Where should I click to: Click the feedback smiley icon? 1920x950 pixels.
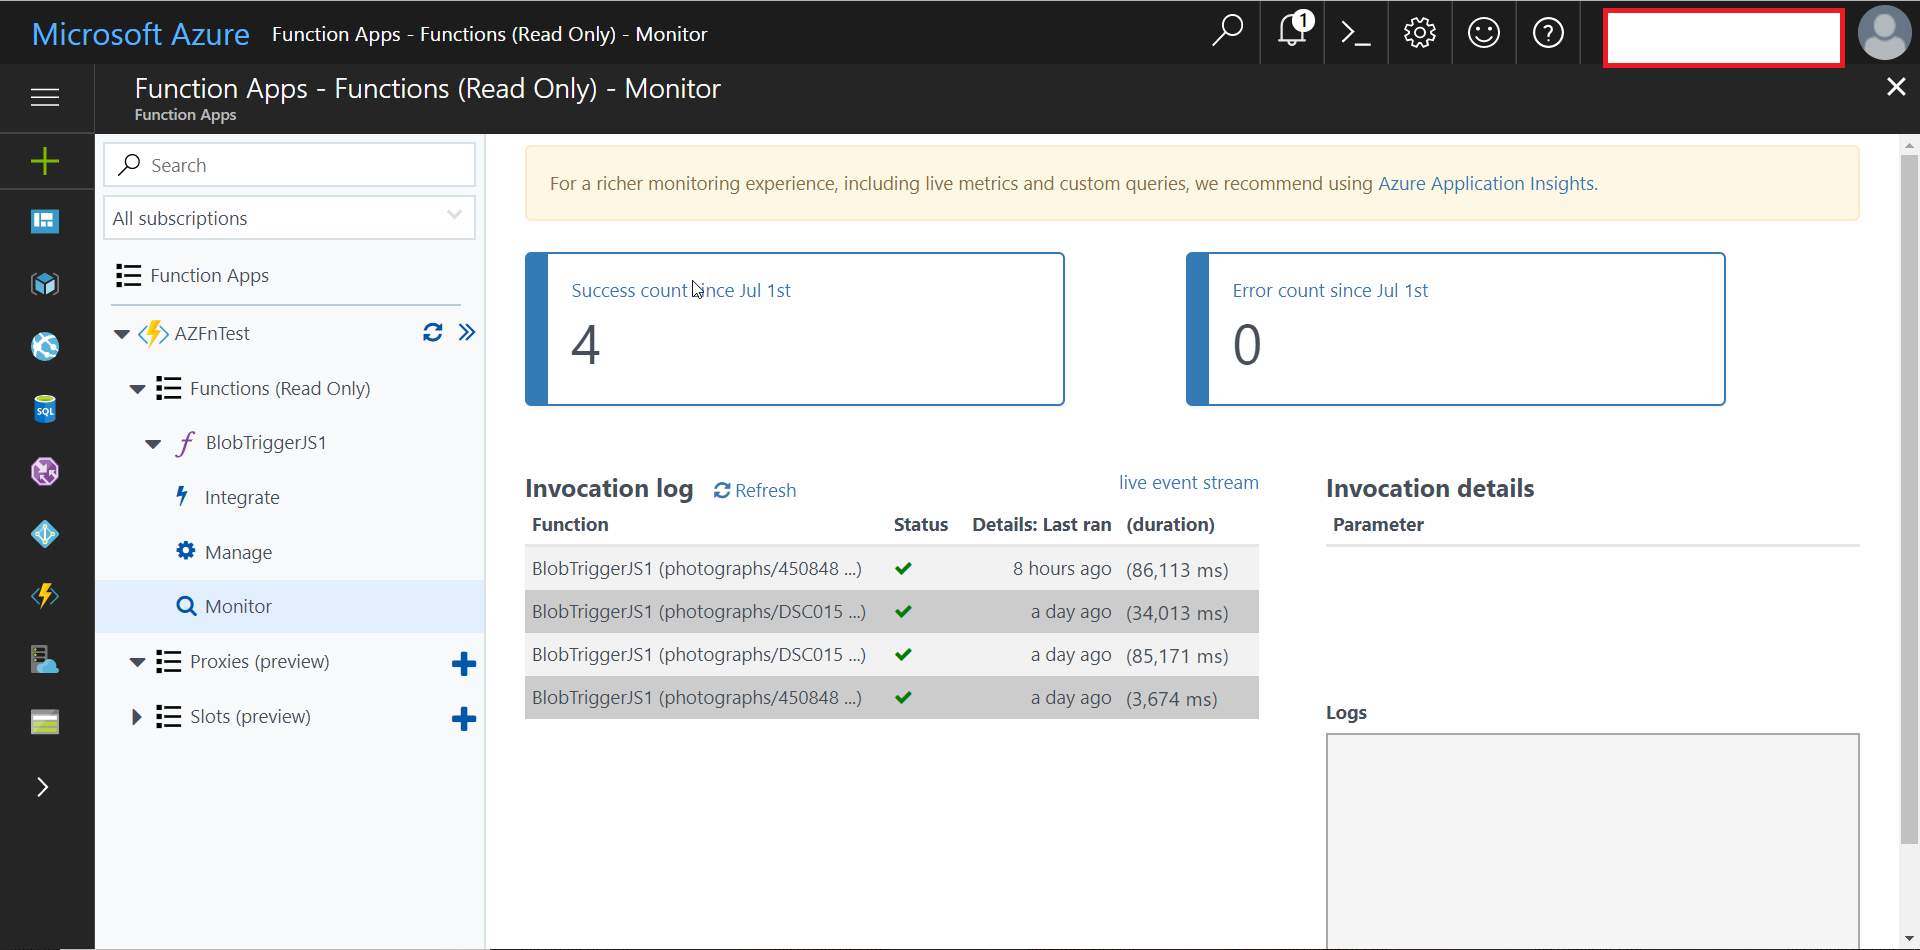coord(1483,33)
